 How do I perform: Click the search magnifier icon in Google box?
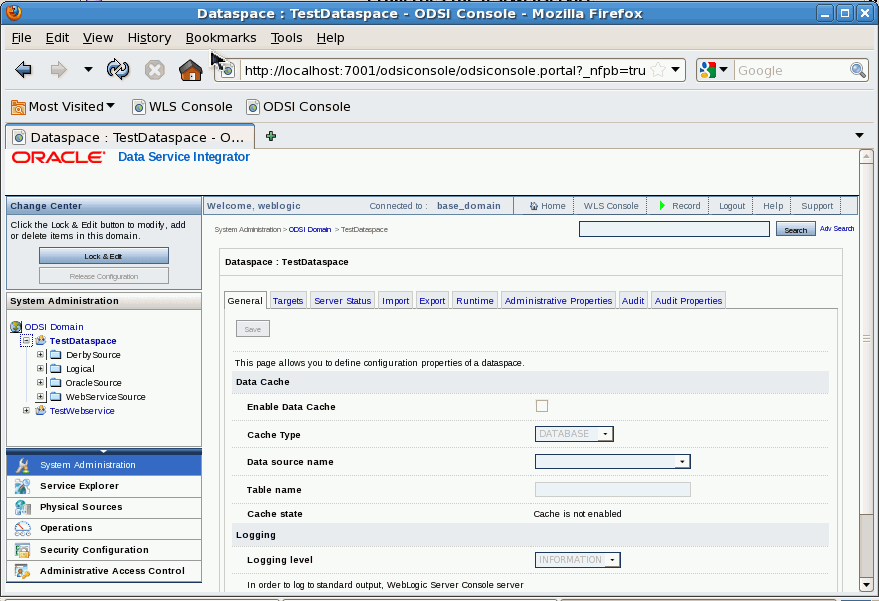[858, 70]
